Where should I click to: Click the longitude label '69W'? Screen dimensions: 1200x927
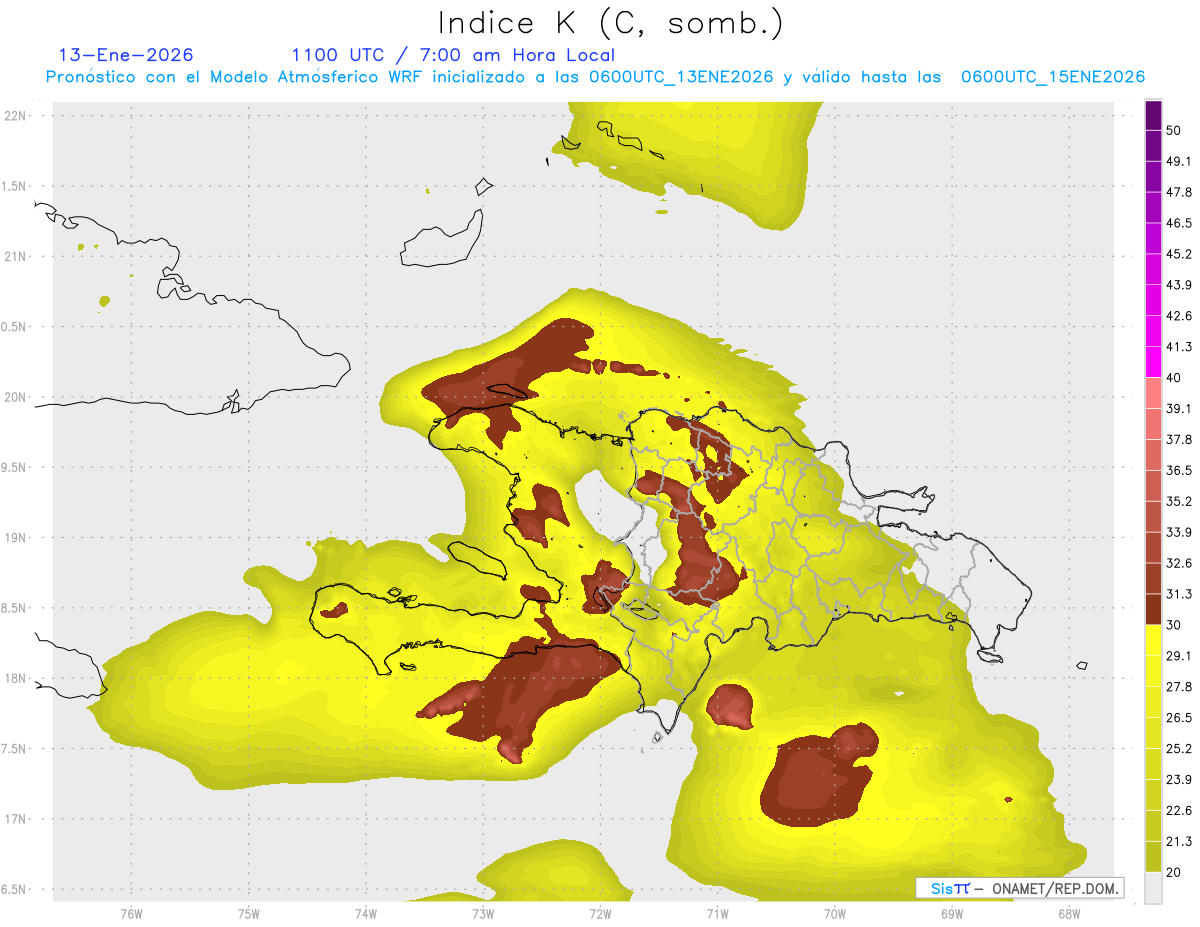[x=952, y=913]
